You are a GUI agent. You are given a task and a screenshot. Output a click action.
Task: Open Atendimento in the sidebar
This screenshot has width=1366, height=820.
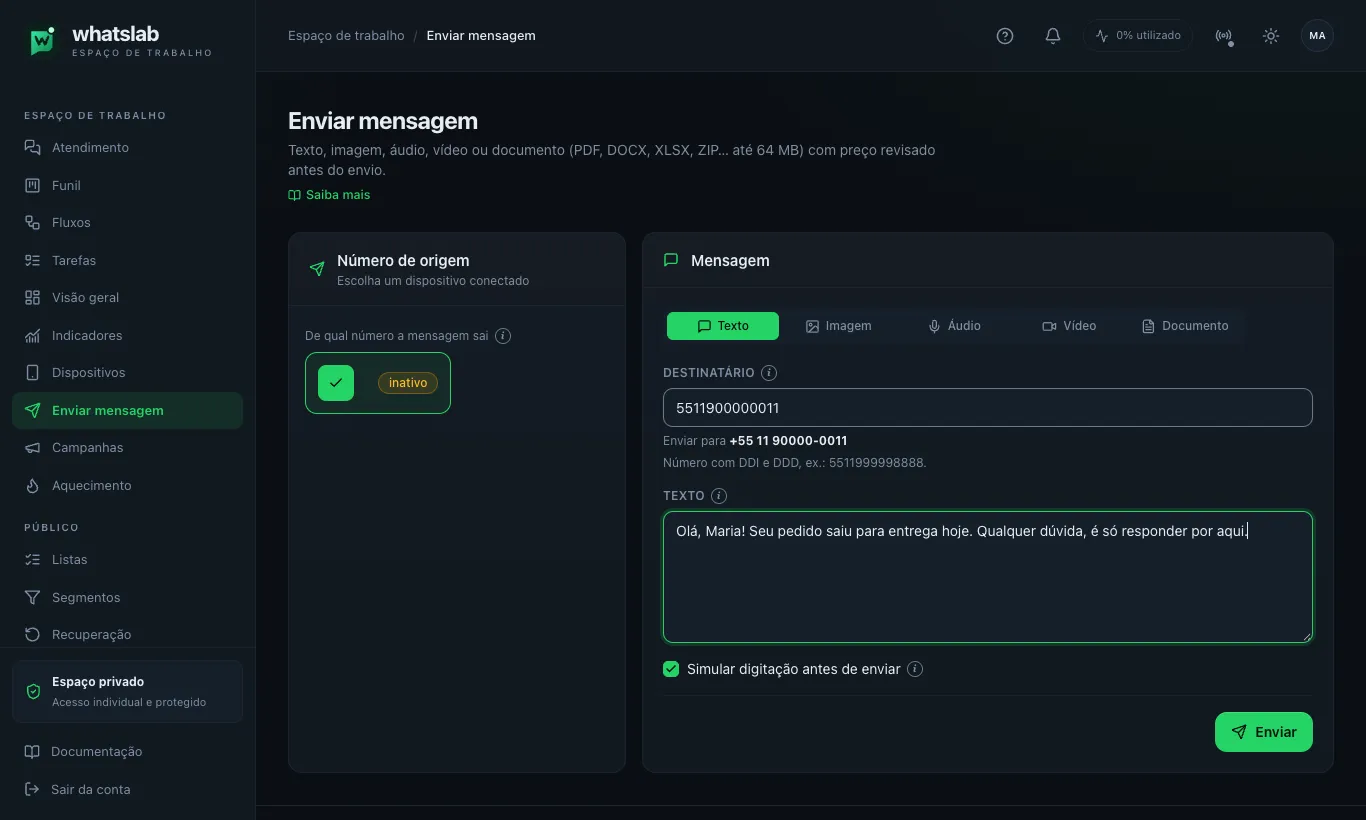click(127, 147)
